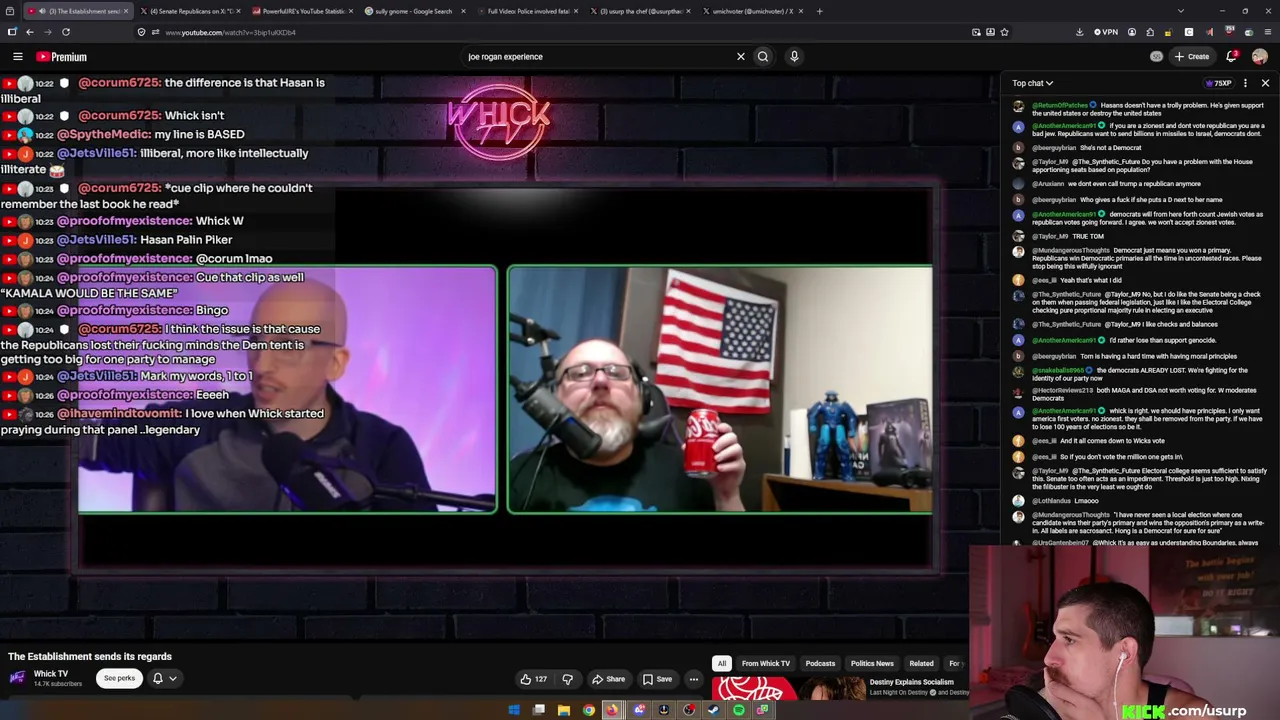
Task: Select the Related filter chip
Action: (921, 664)
